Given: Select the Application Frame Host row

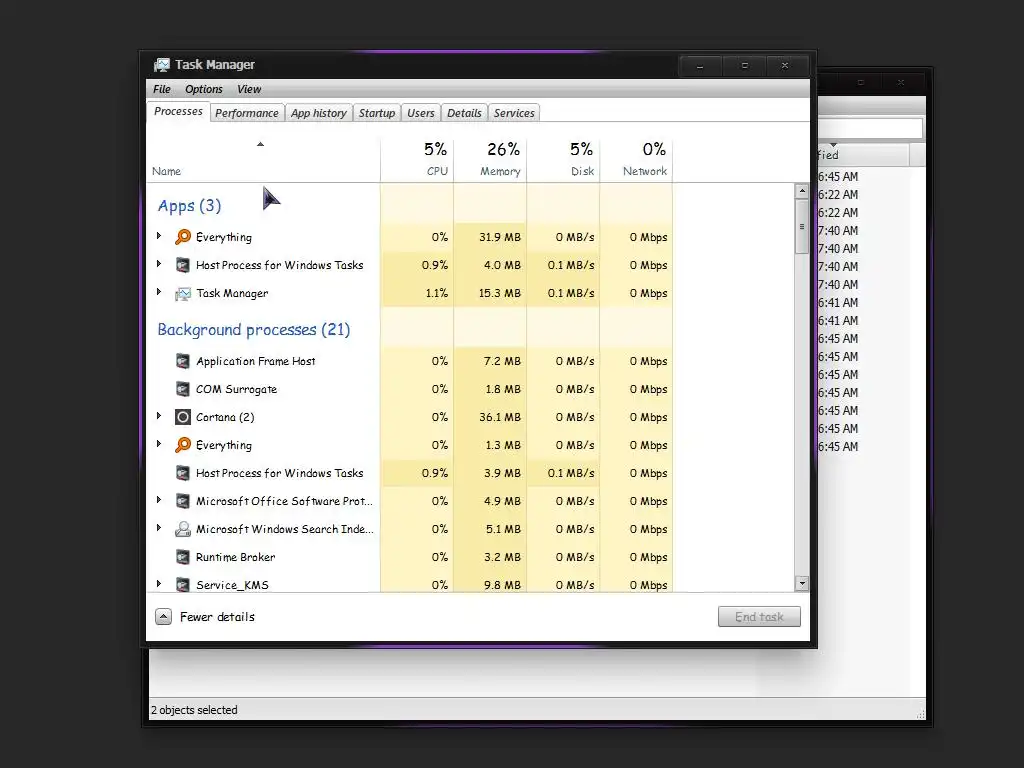Looking at the screenshot, I should [409, 360].
